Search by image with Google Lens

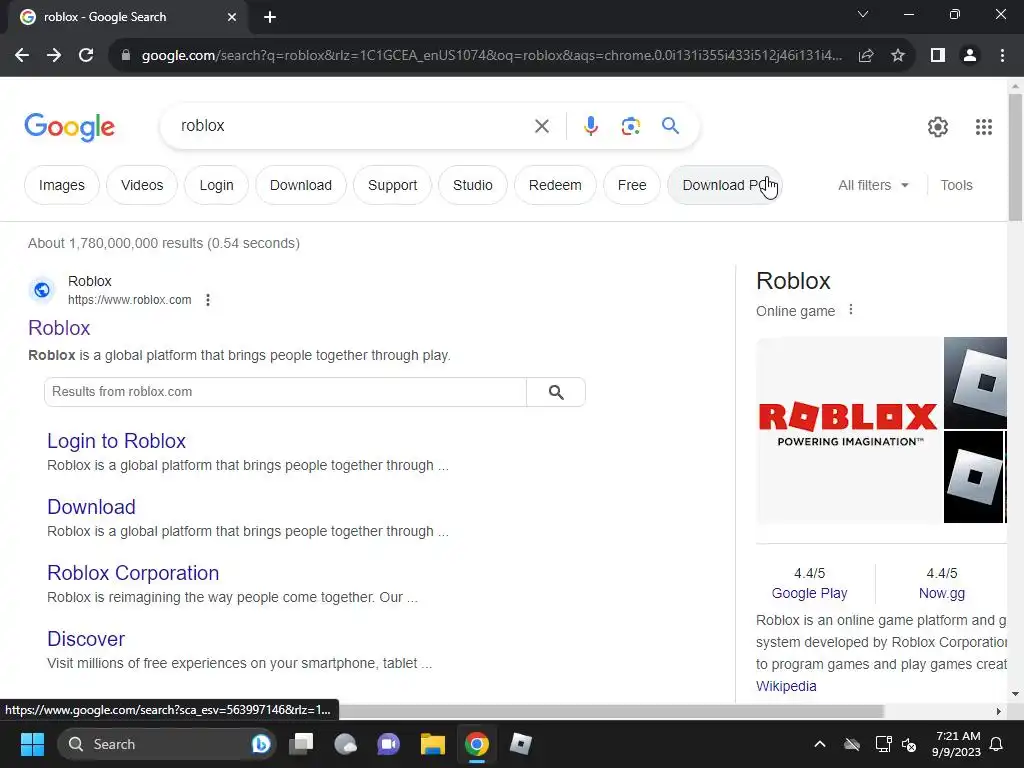[630, 126]
